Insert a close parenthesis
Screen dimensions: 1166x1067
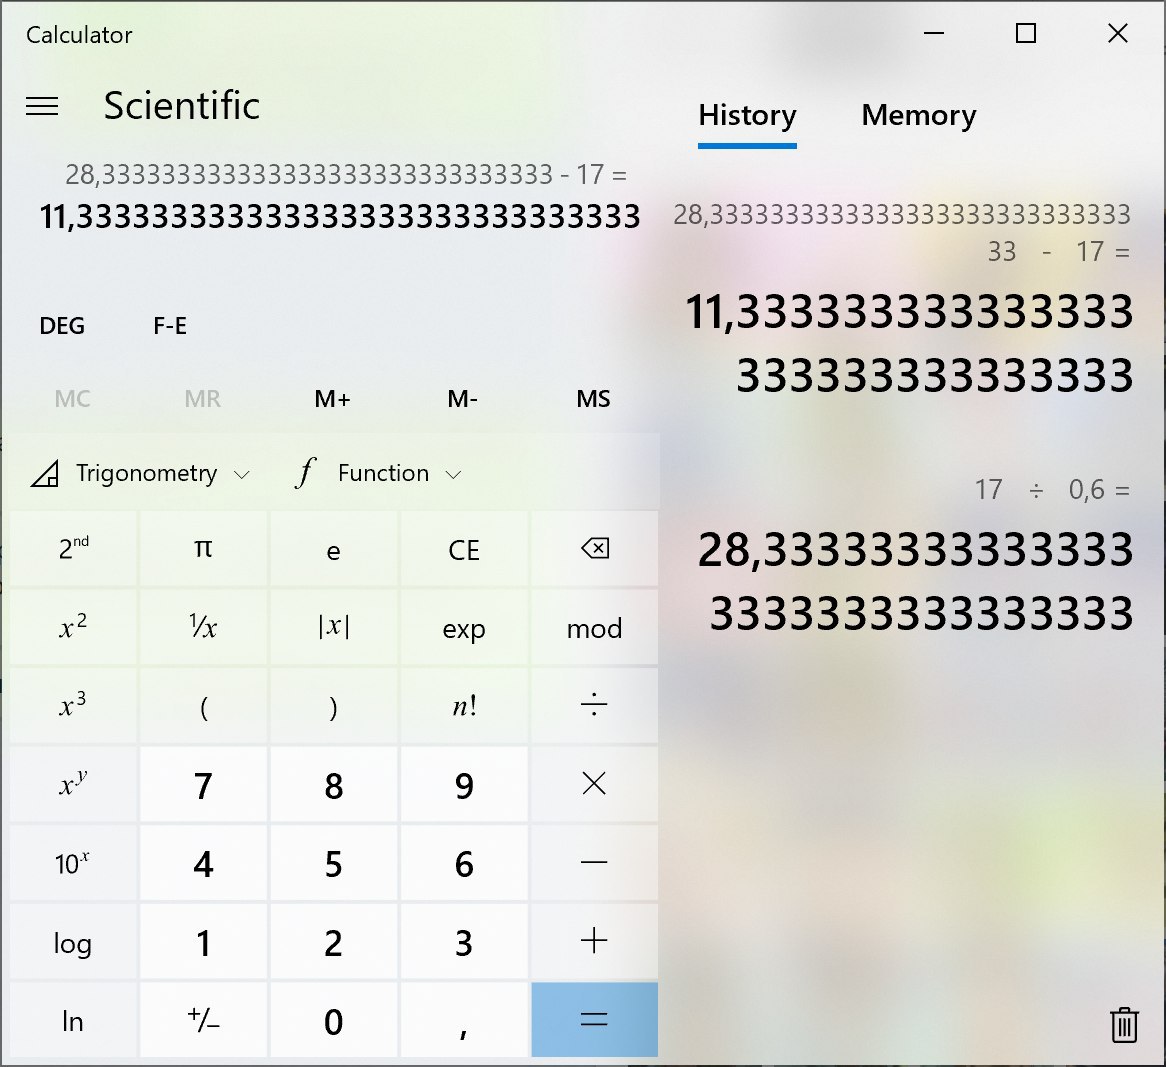[333, 706]
